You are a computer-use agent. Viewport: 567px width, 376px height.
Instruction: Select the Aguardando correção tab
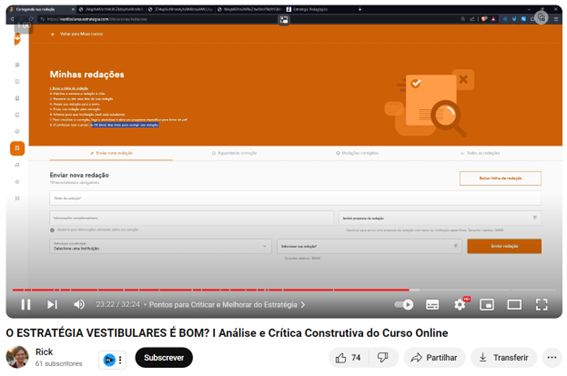pos(234,153)
